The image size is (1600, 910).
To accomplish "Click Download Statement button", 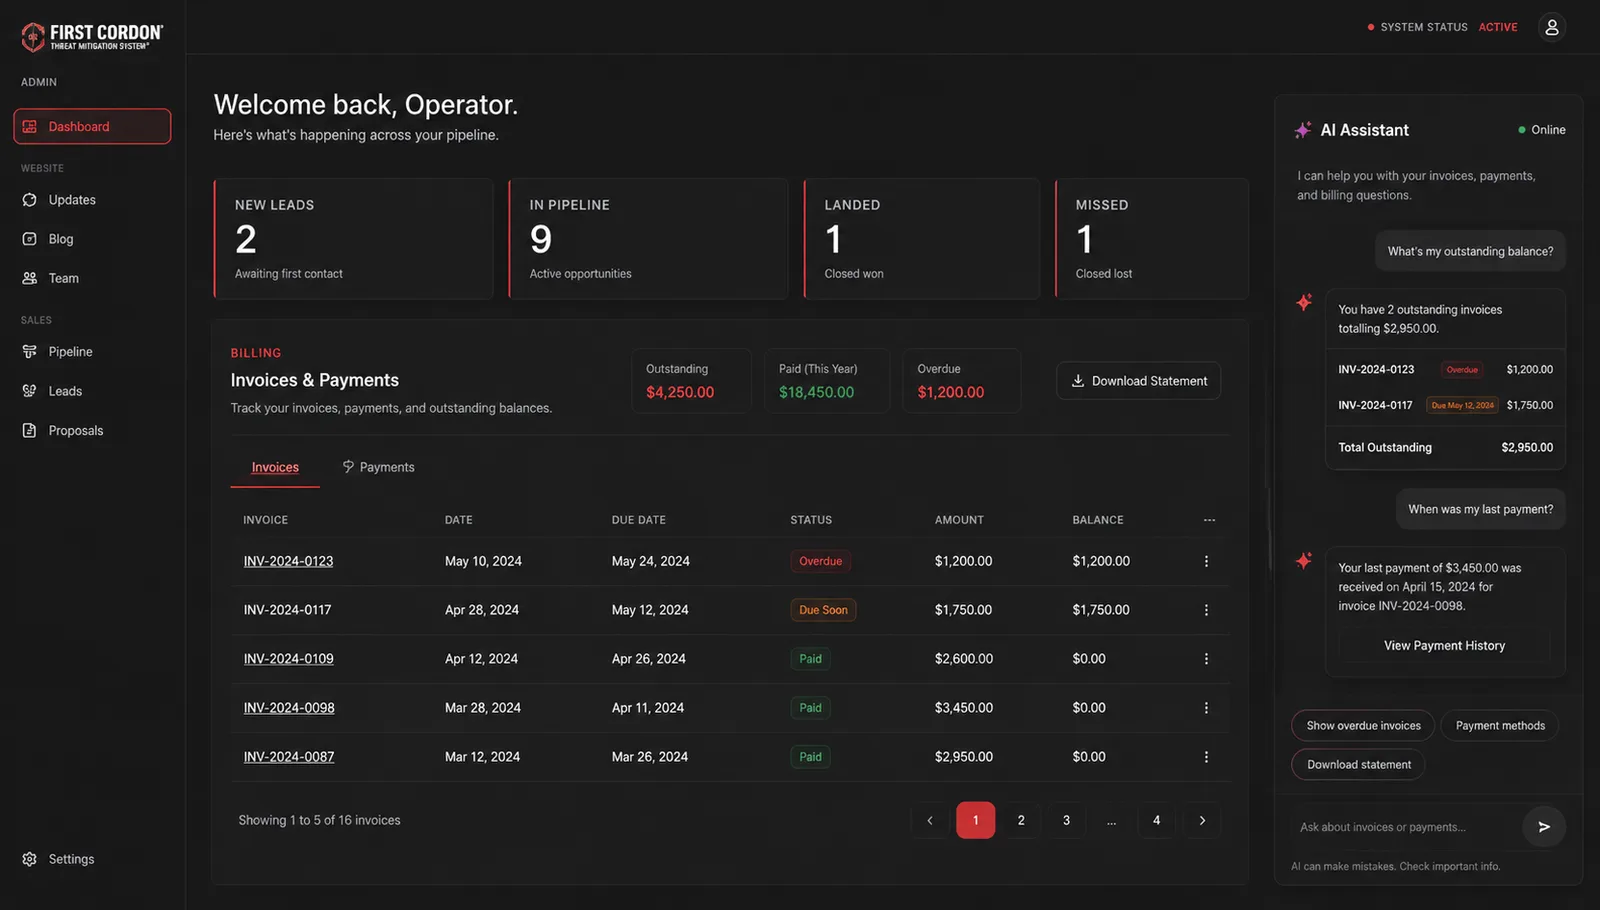I will coord(1138,381).
